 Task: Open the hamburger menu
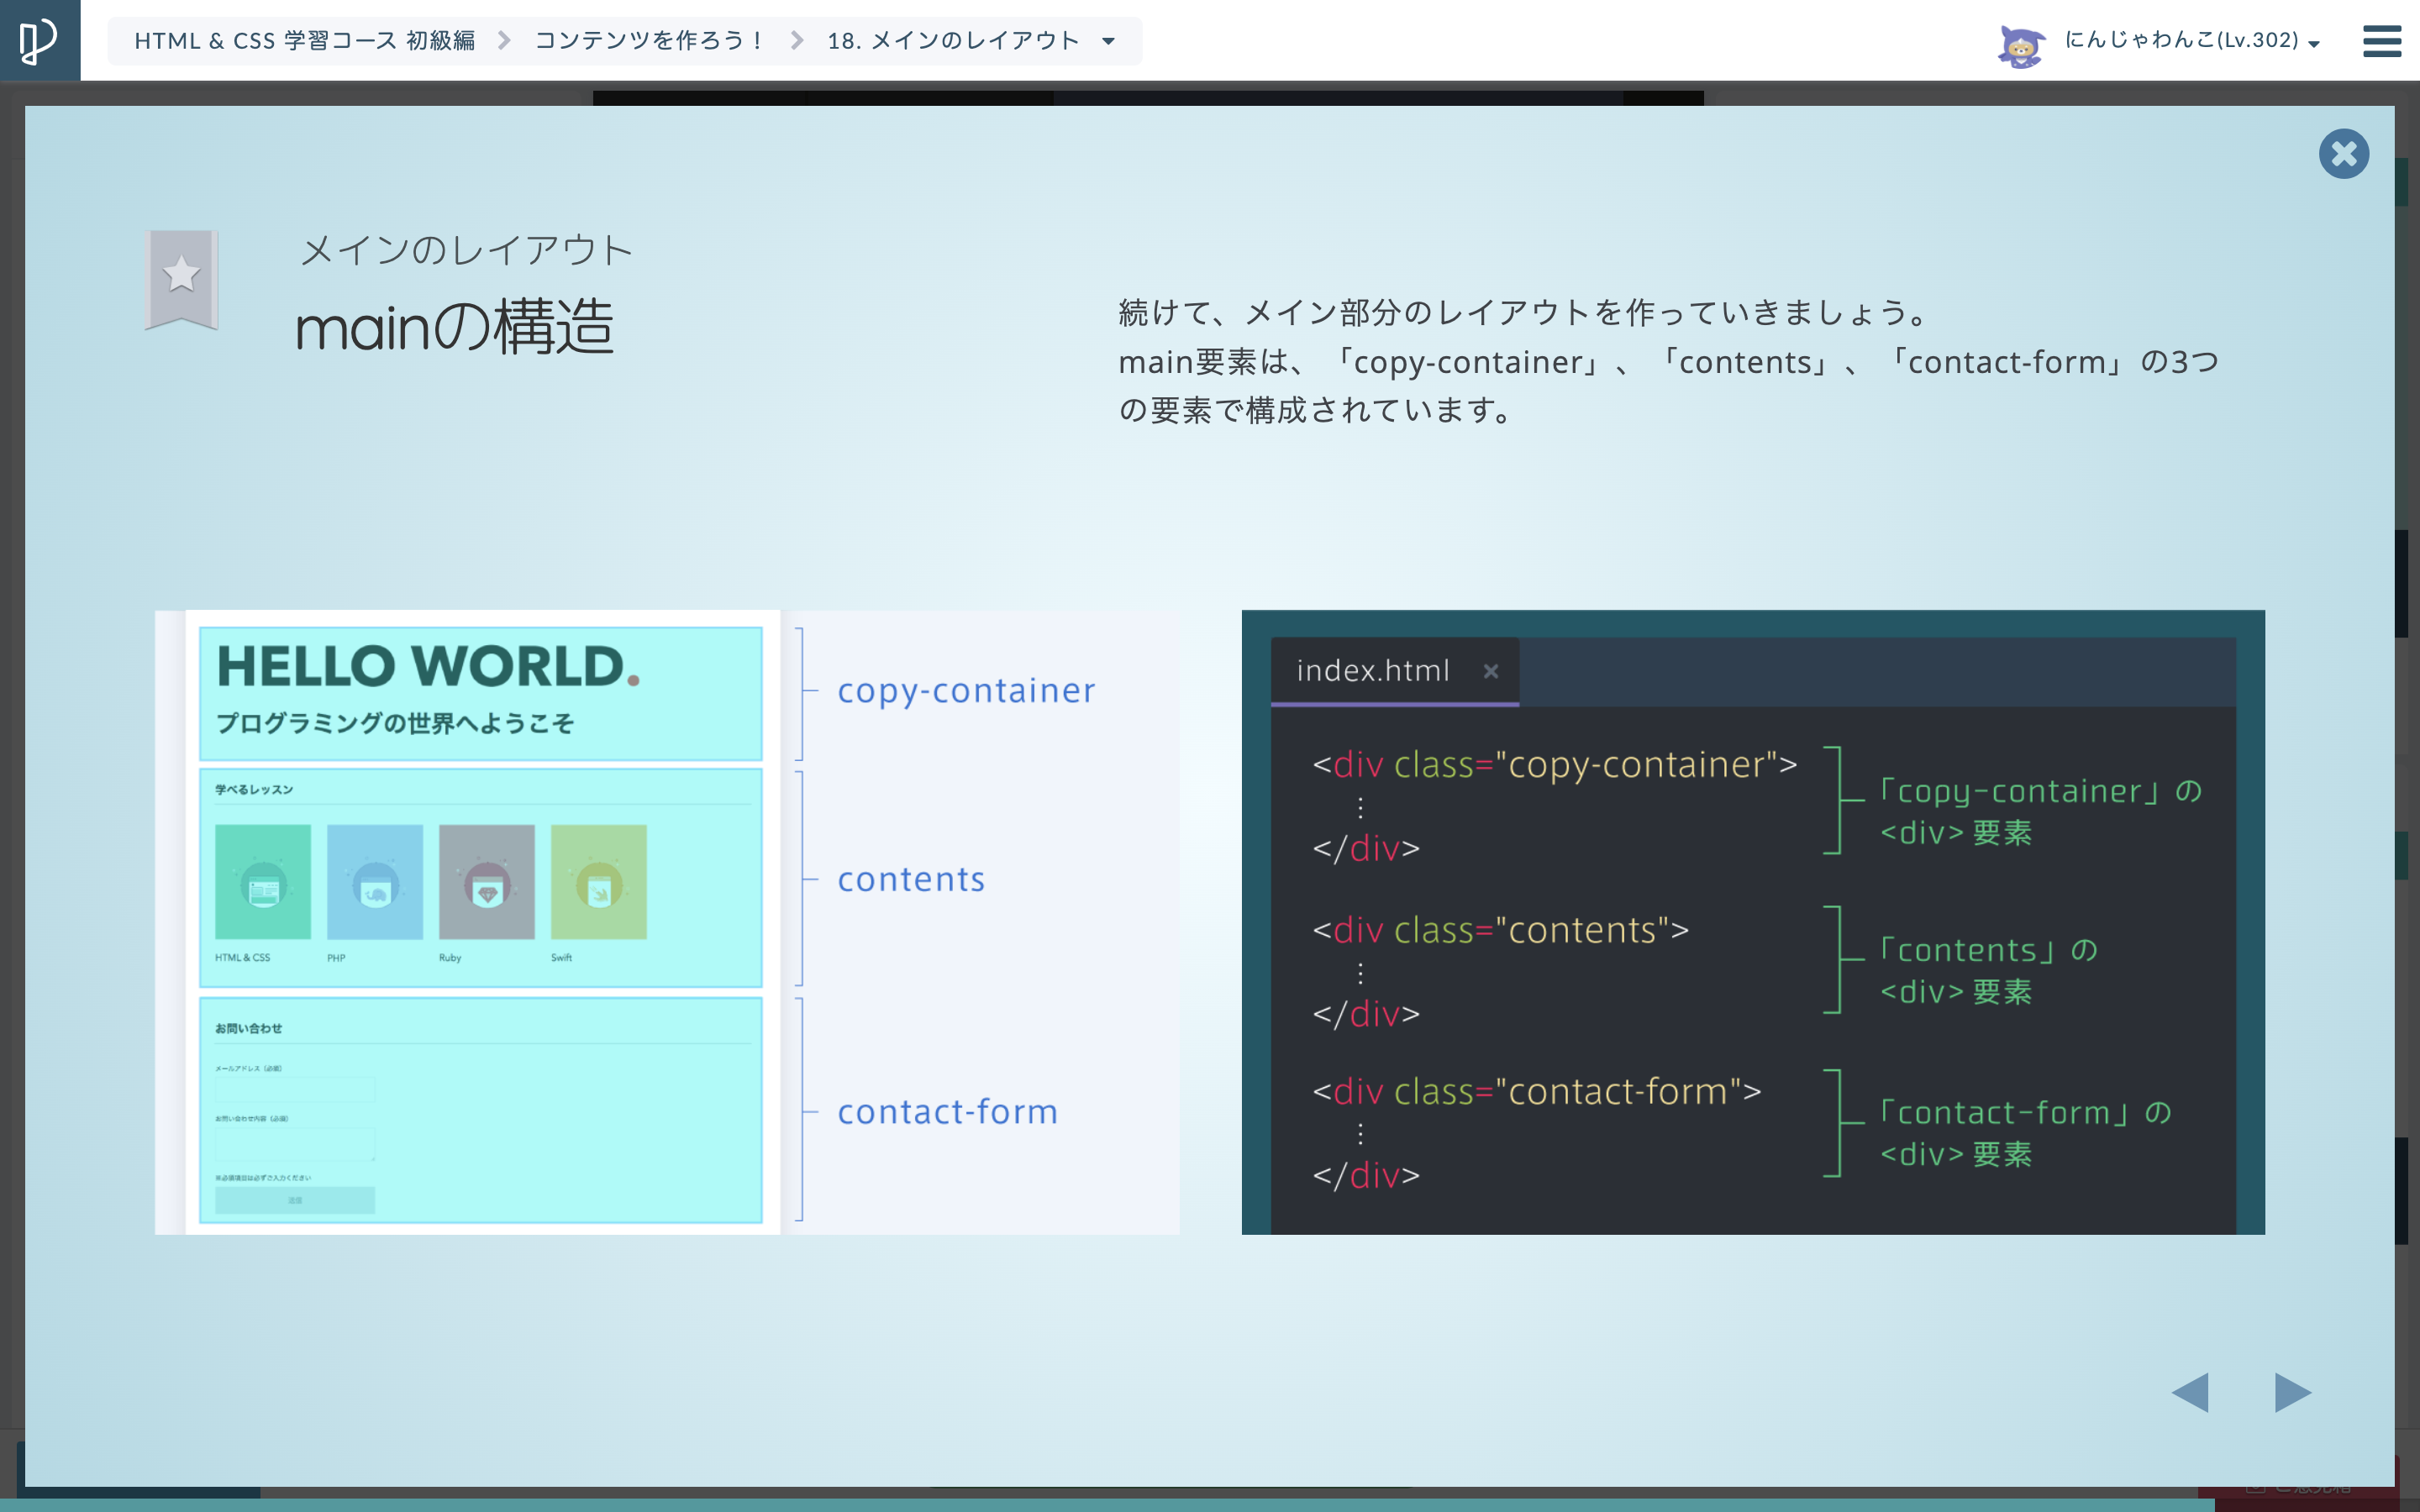pyautogui.click(x=2381, y=41)
